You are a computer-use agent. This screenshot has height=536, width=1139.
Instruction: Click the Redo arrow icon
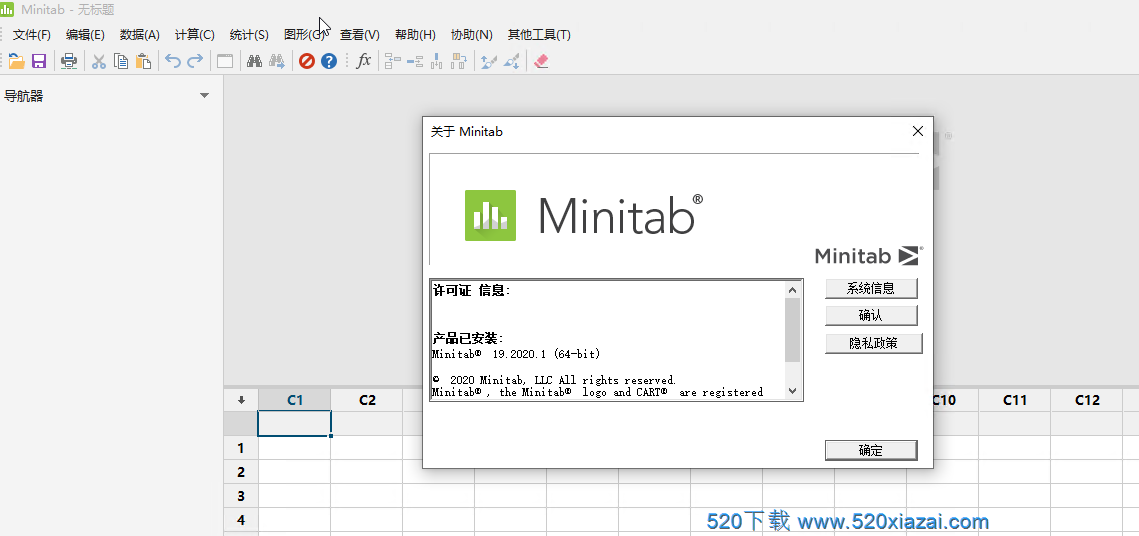[195, 61]
